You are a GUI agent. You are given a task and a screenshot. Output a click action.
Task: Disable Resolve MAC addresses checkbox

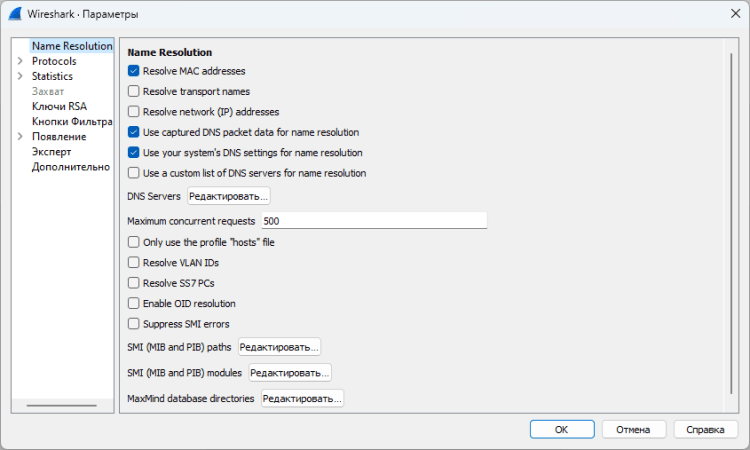(134, 71)
